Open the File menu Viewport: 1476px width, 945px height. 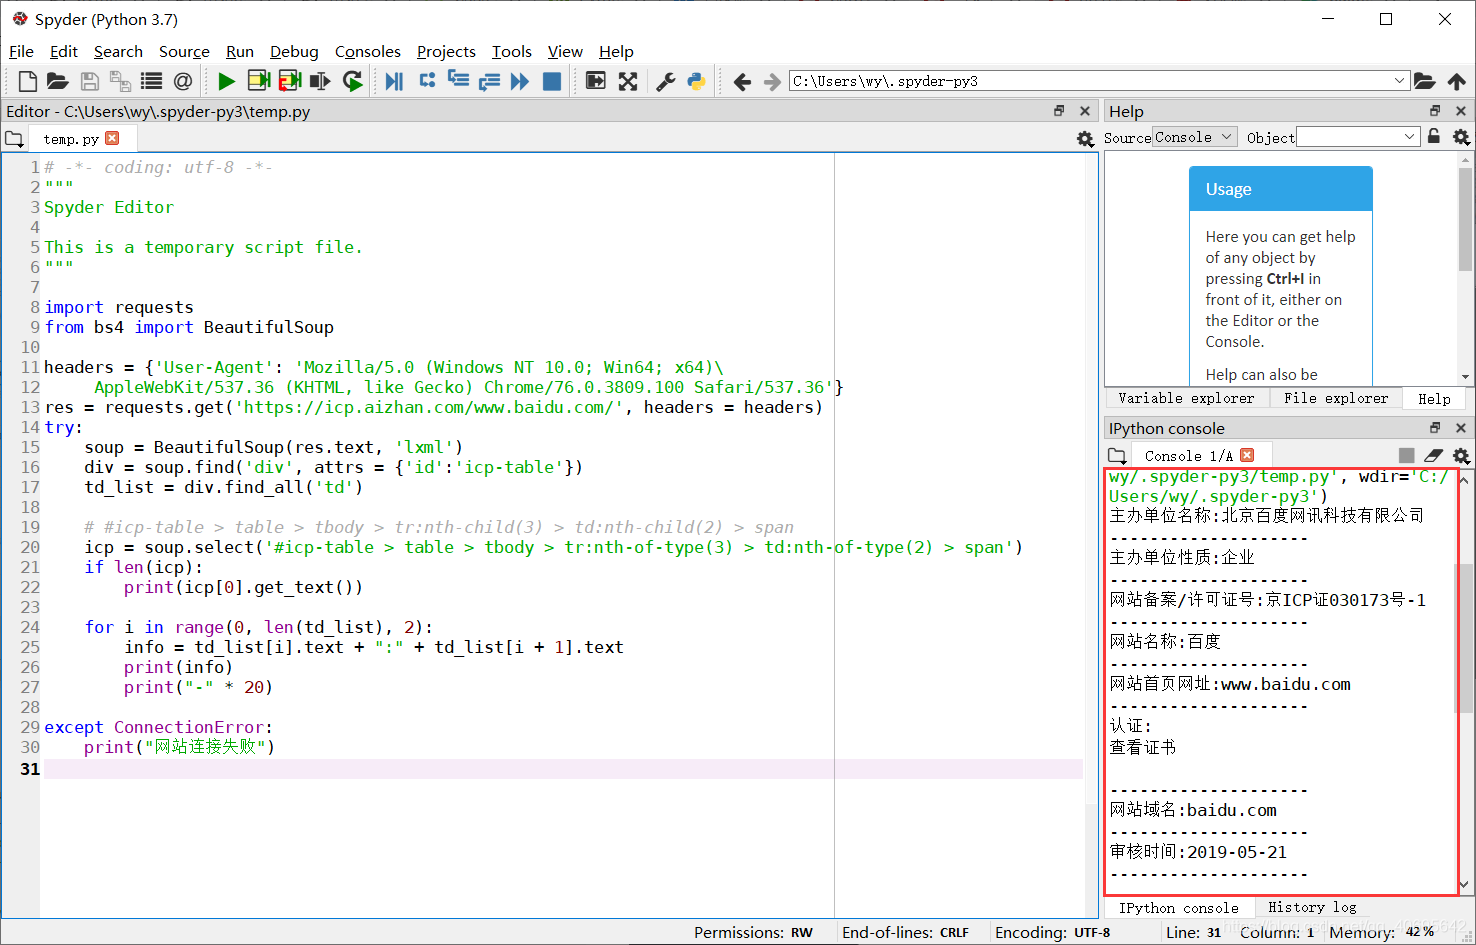(x=21, y=51)
